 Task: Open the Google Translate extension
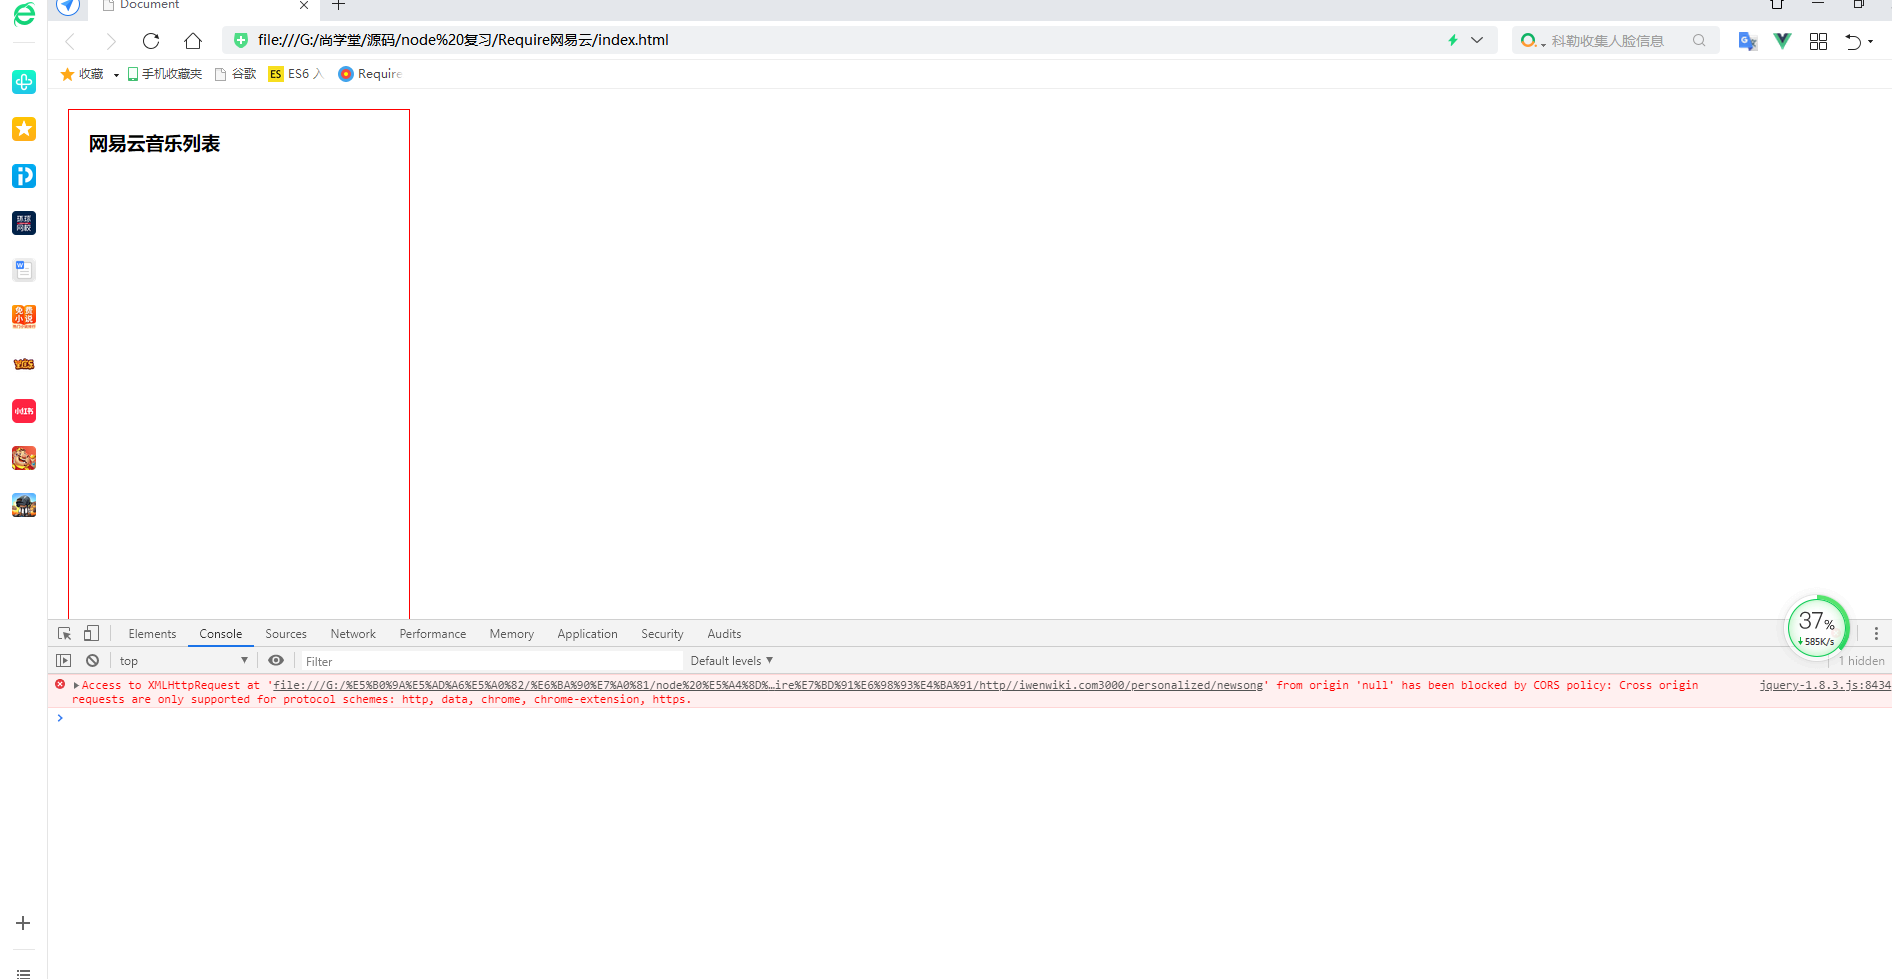click(x=1748, y=41)
